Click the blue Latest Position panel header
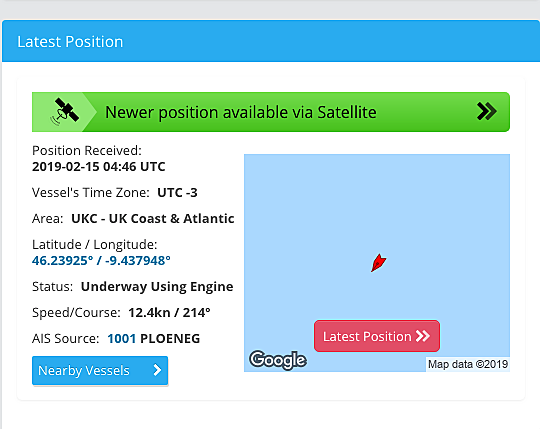 271,41
